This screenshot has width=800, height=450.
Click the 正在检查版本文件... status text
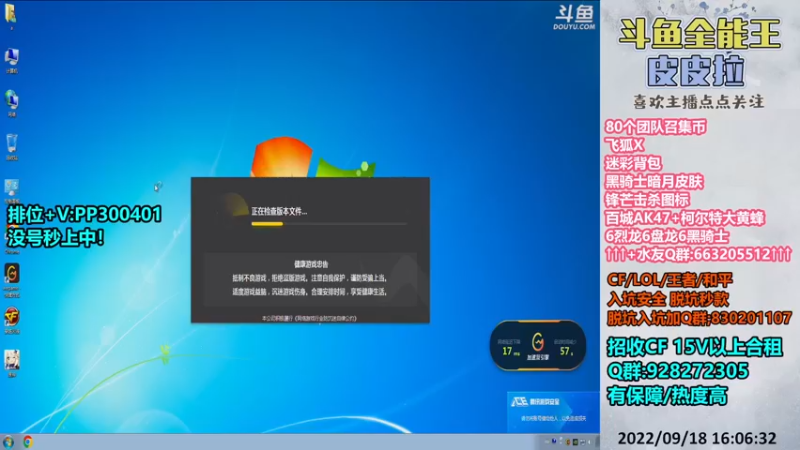pos(279,211)
